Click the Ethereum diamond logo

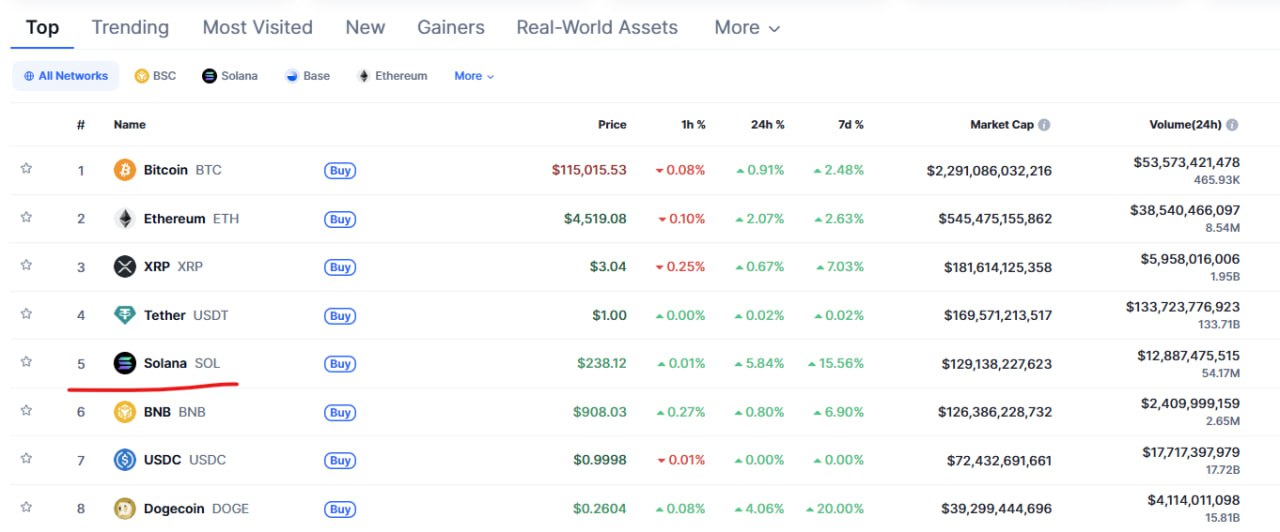coord(125,218)
